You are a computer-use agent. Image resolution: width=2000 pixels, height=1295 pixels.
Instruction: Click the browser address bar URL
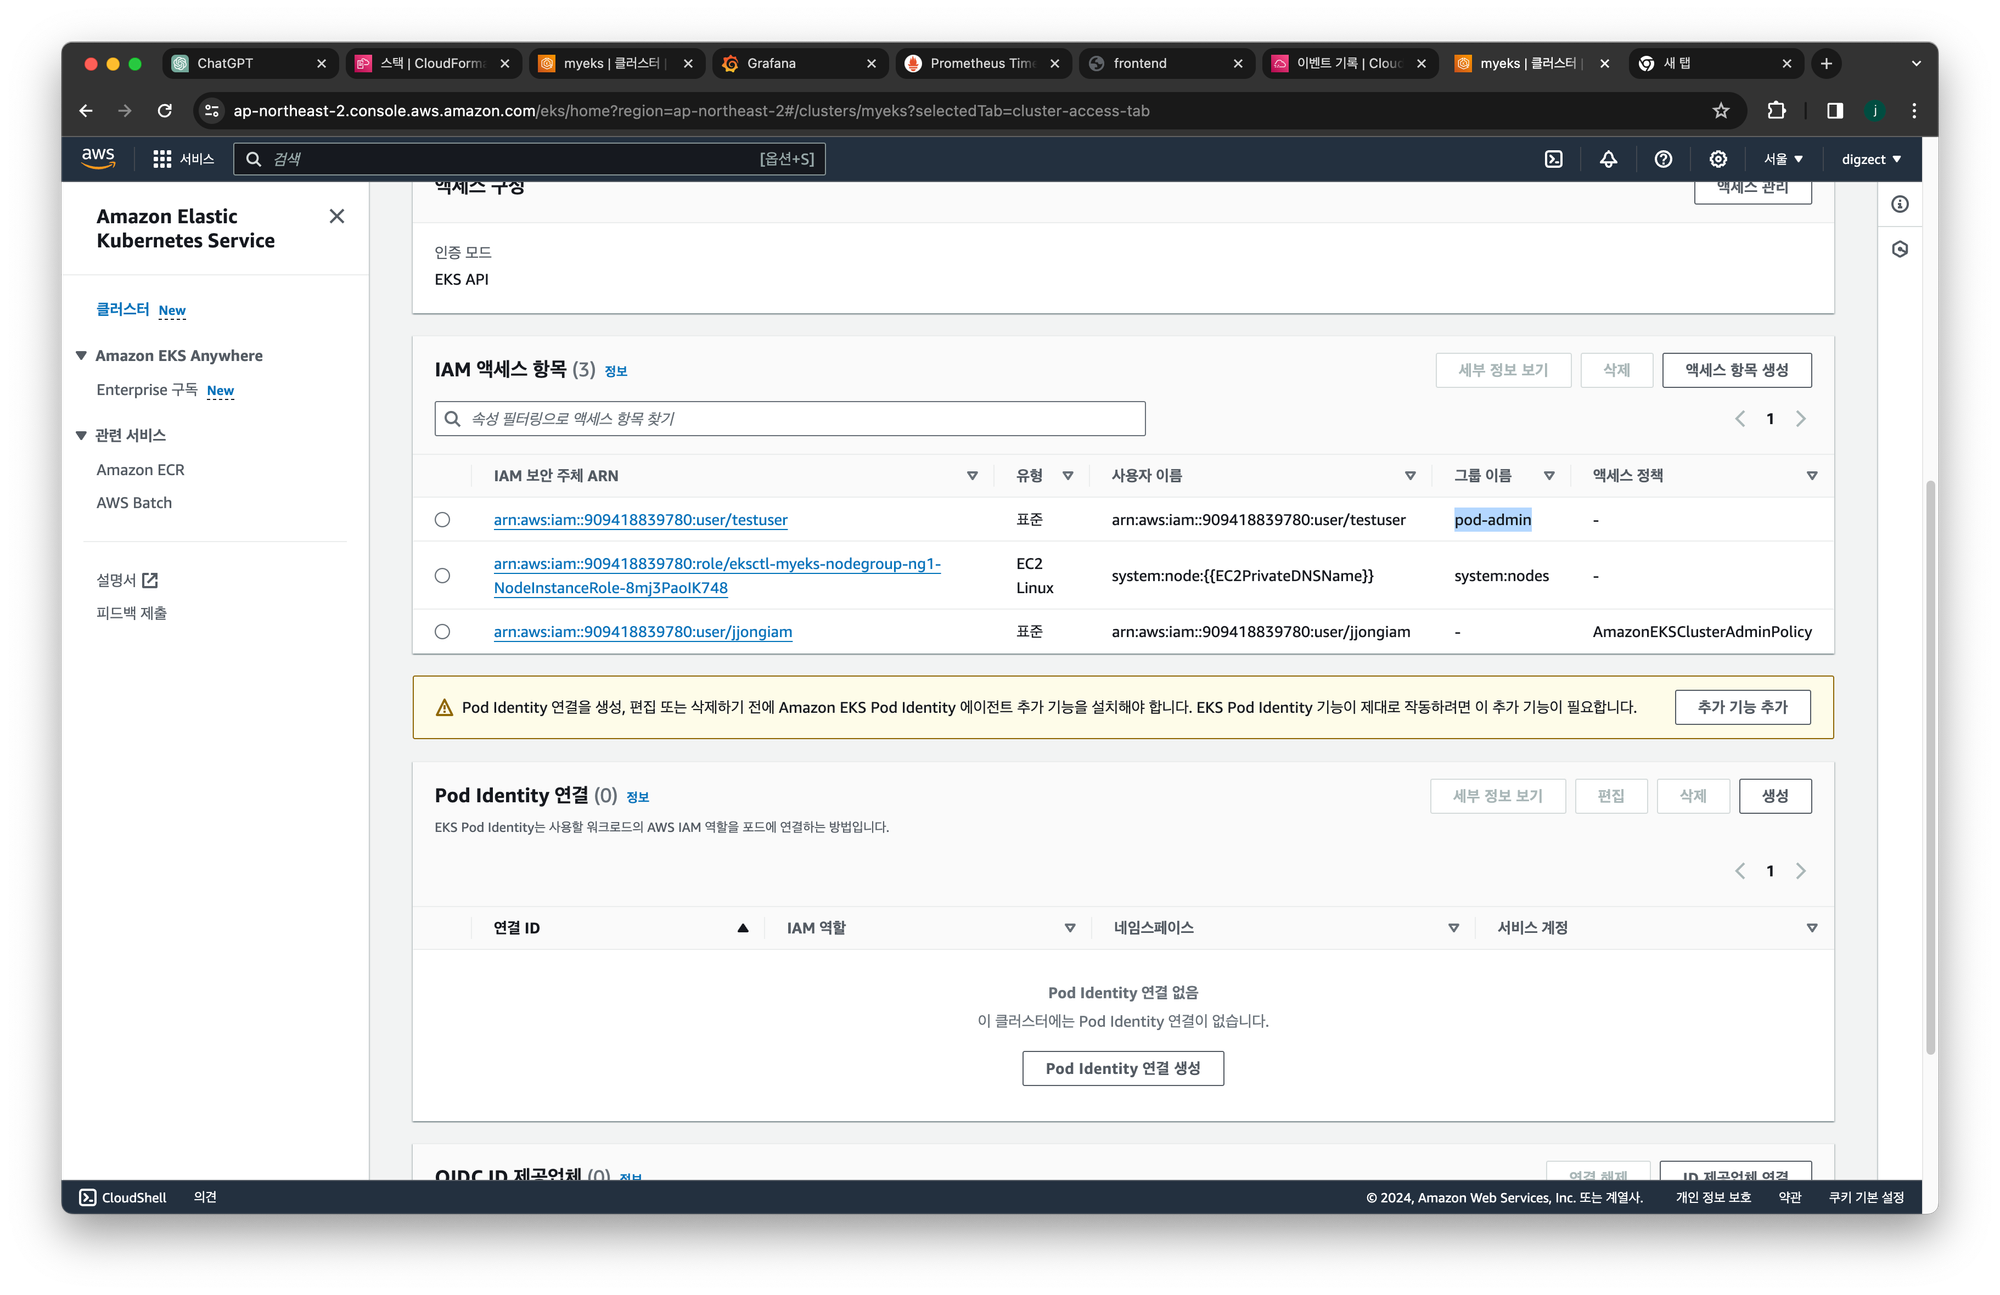(x=691, y=111)
